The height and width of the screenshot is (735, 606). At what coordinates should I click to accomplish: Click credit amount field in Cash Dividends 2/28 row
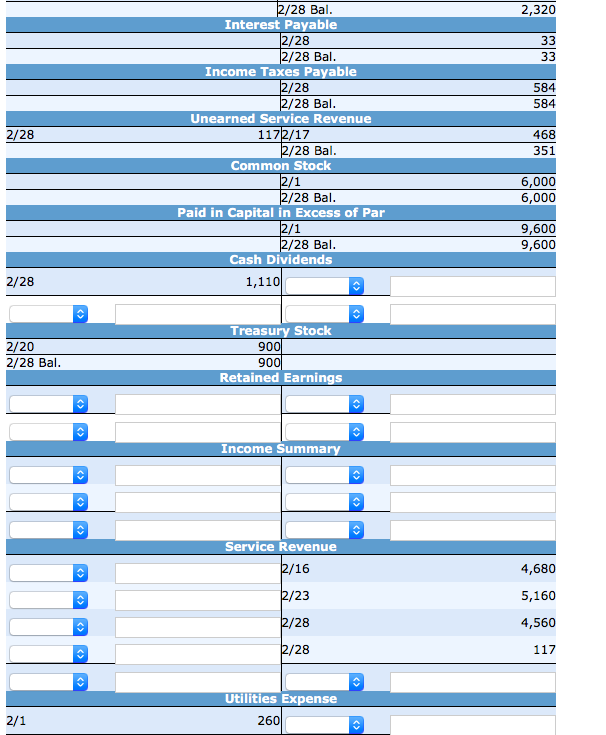tap(472, 286)
